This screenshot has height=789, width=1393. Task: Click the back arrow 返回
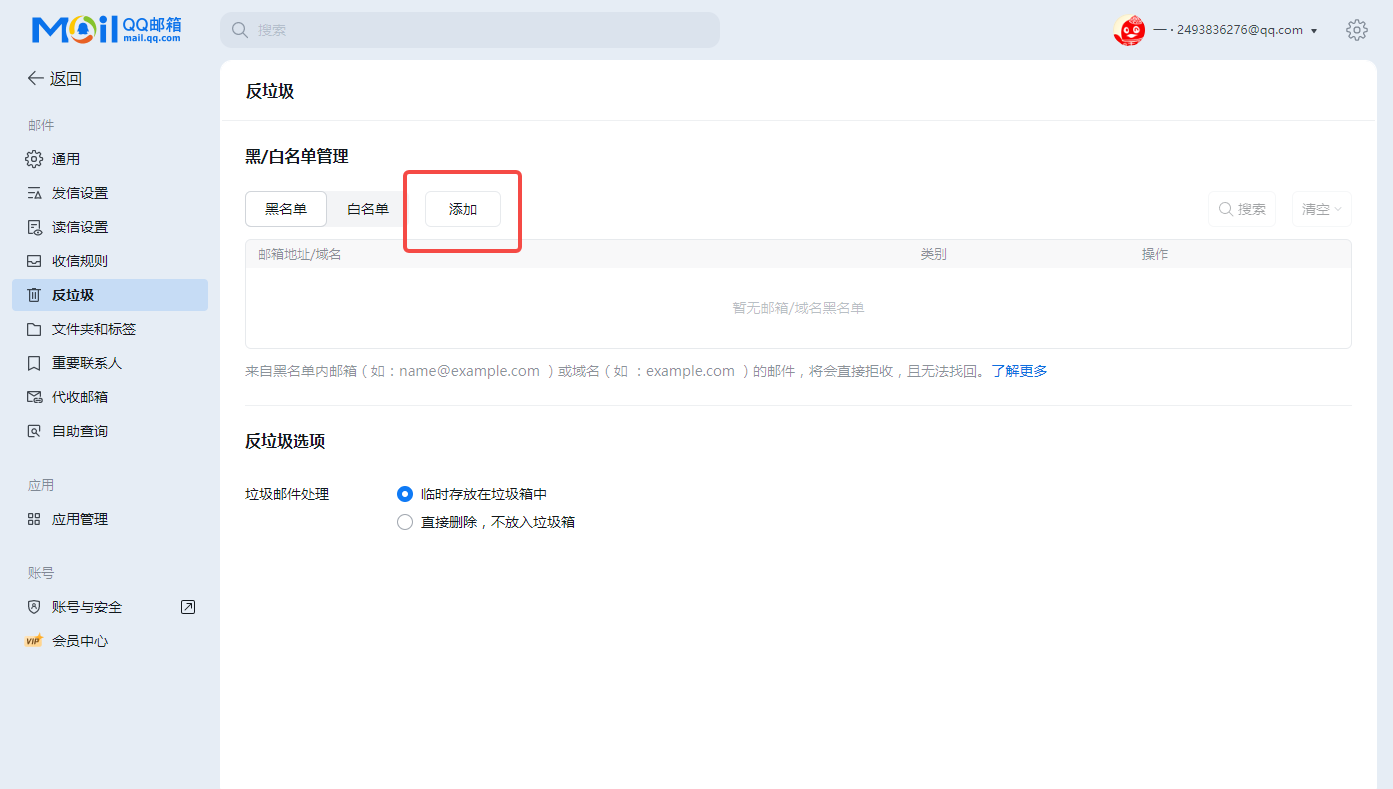coord(54,79)
